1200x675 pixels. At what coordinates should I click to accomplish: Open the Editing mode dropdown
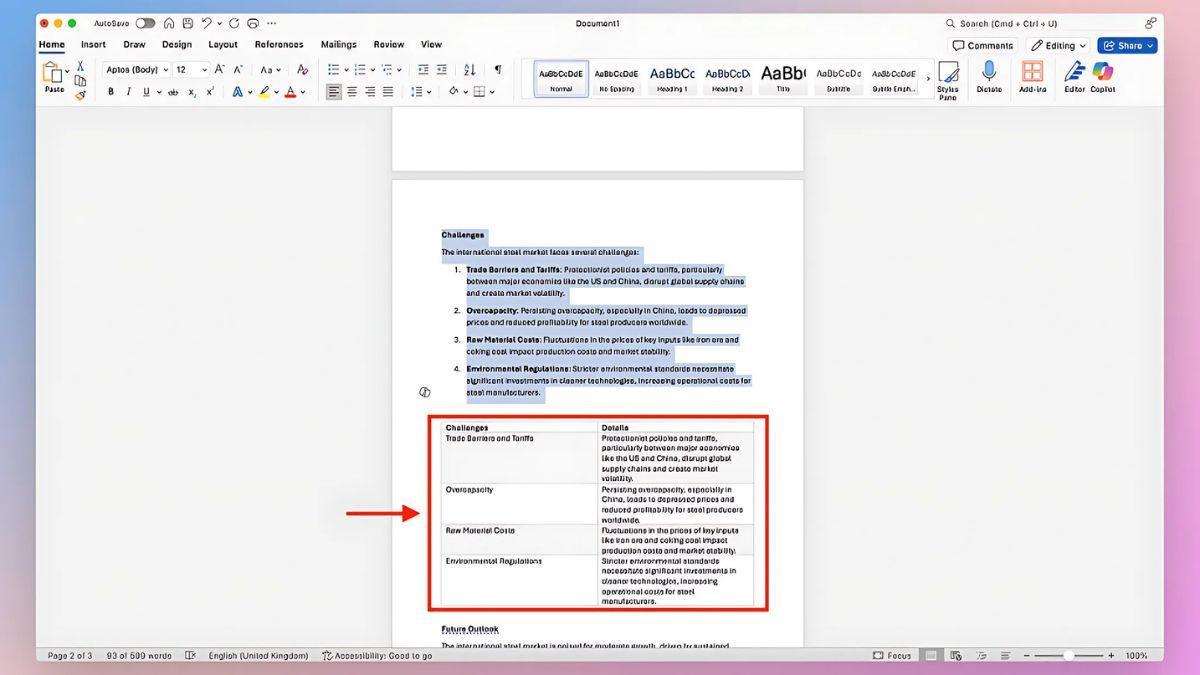point(1058,45)
